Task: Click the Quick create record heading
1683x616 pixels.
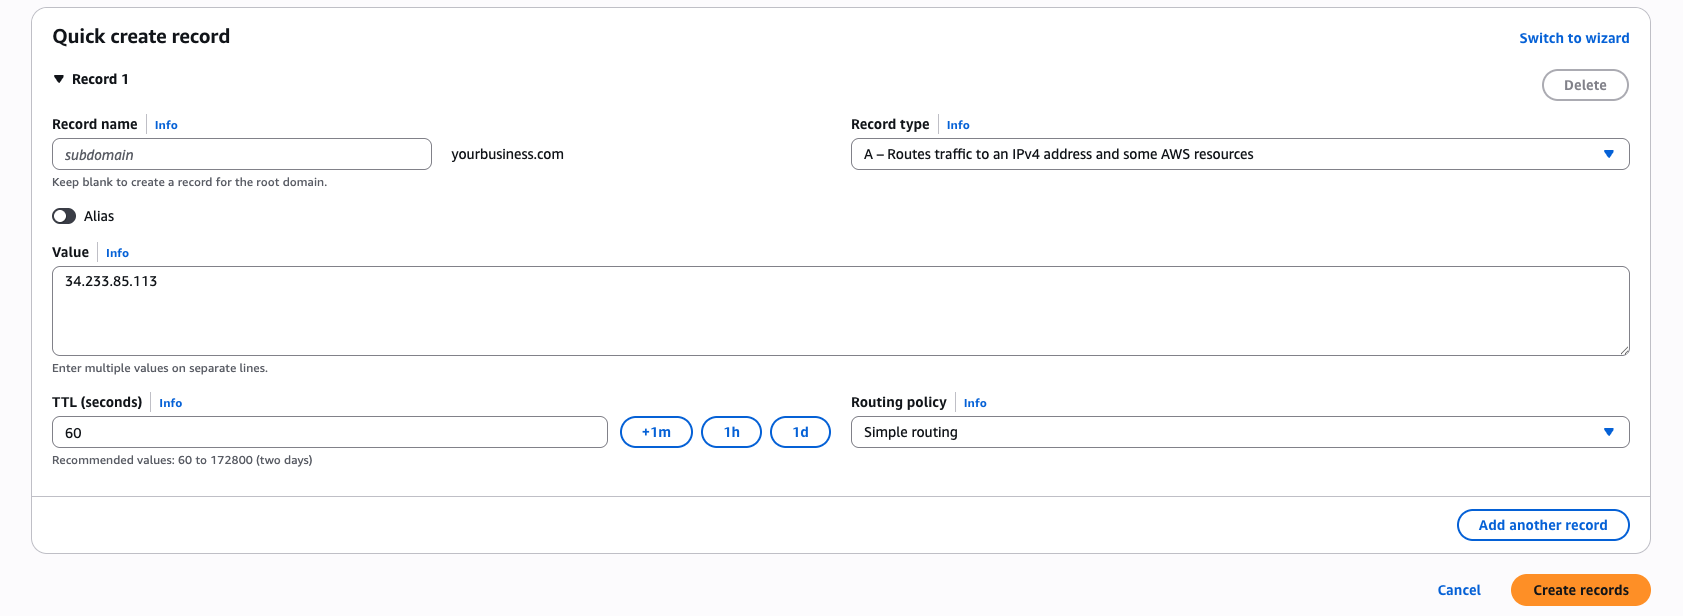Action: click(141, 36)
